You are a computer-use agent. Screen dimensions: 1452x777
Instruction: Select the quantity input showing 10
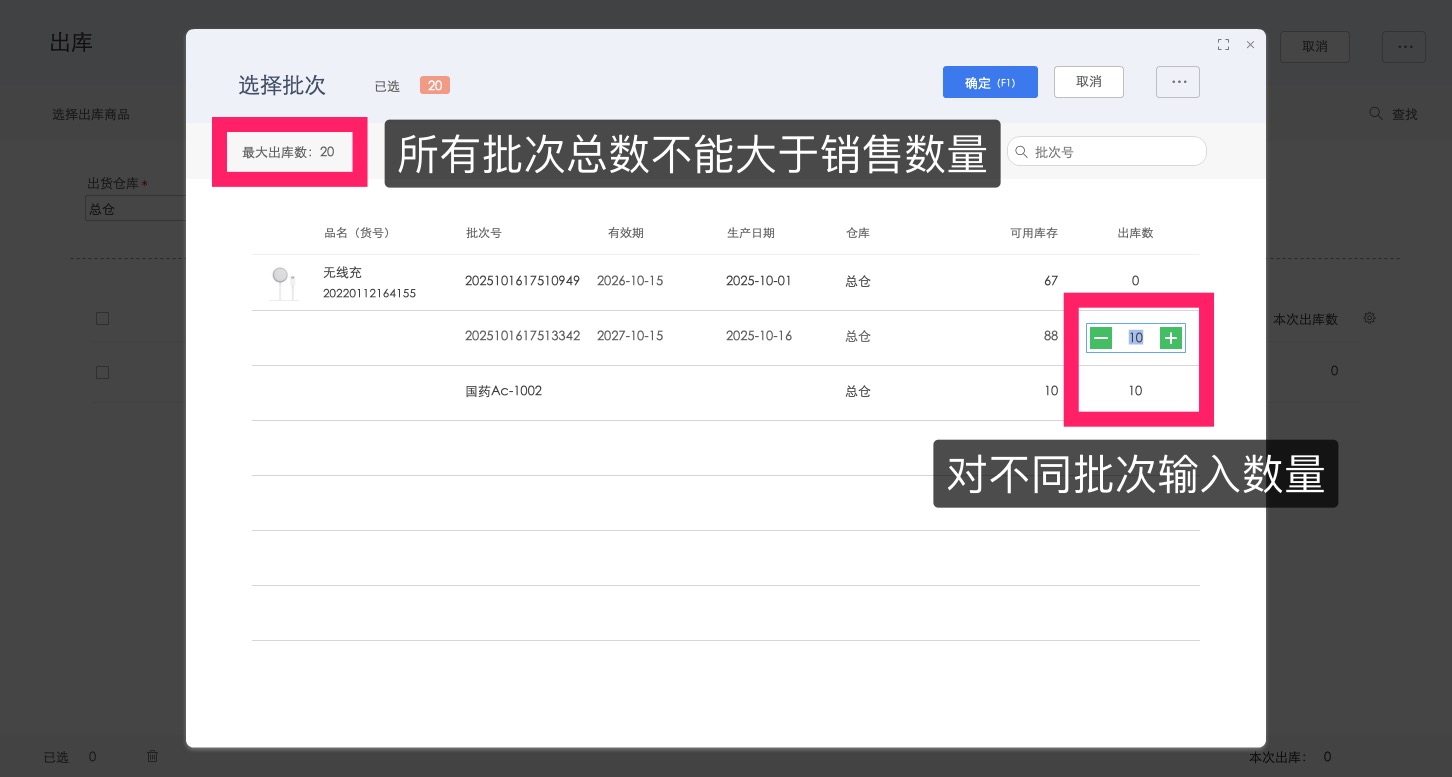(1136, 338)
